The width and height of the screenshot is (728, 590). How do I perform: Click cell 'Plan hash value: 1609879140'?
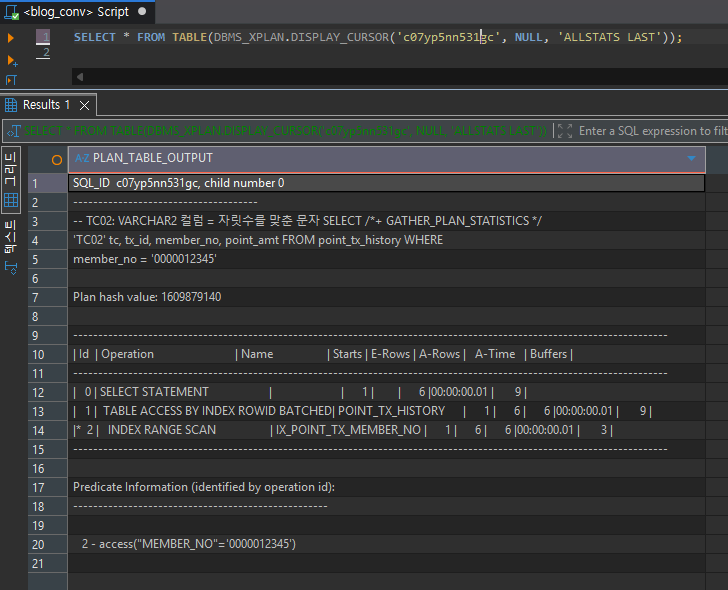click(387, 297)
